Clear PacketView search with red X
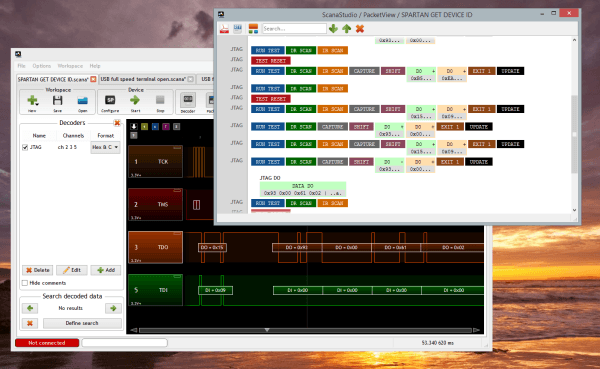 pyautogui.click(x=360, y=28)
